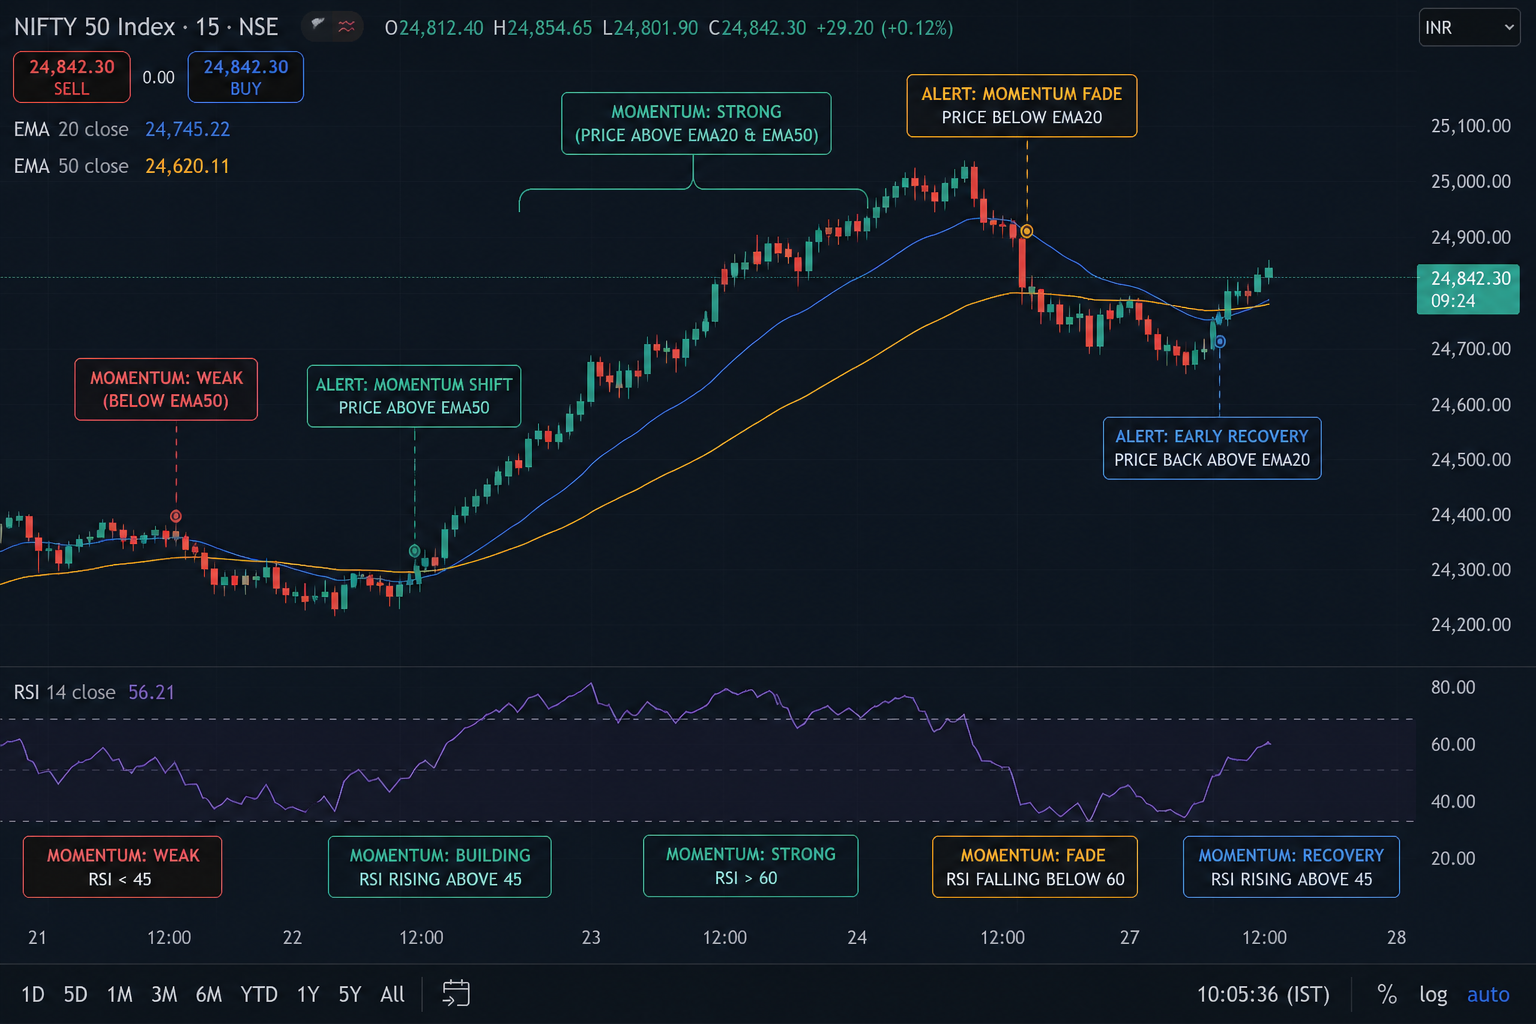This screenshot has width=1536, height=1024.
Task: Click the EMA 50 value 24,620.11
Action: tap(187, 166)
